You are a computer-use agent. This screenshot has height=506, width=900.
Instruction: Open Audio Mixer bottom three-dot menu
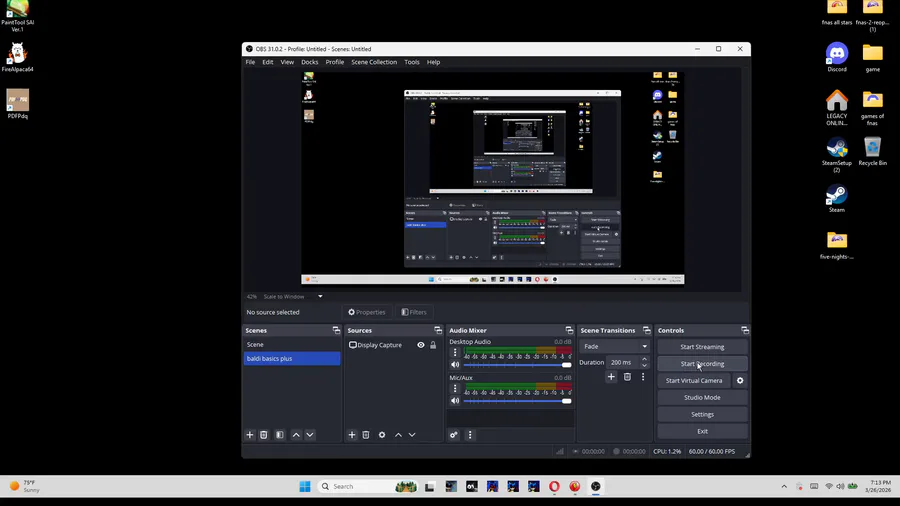(470, 435)
